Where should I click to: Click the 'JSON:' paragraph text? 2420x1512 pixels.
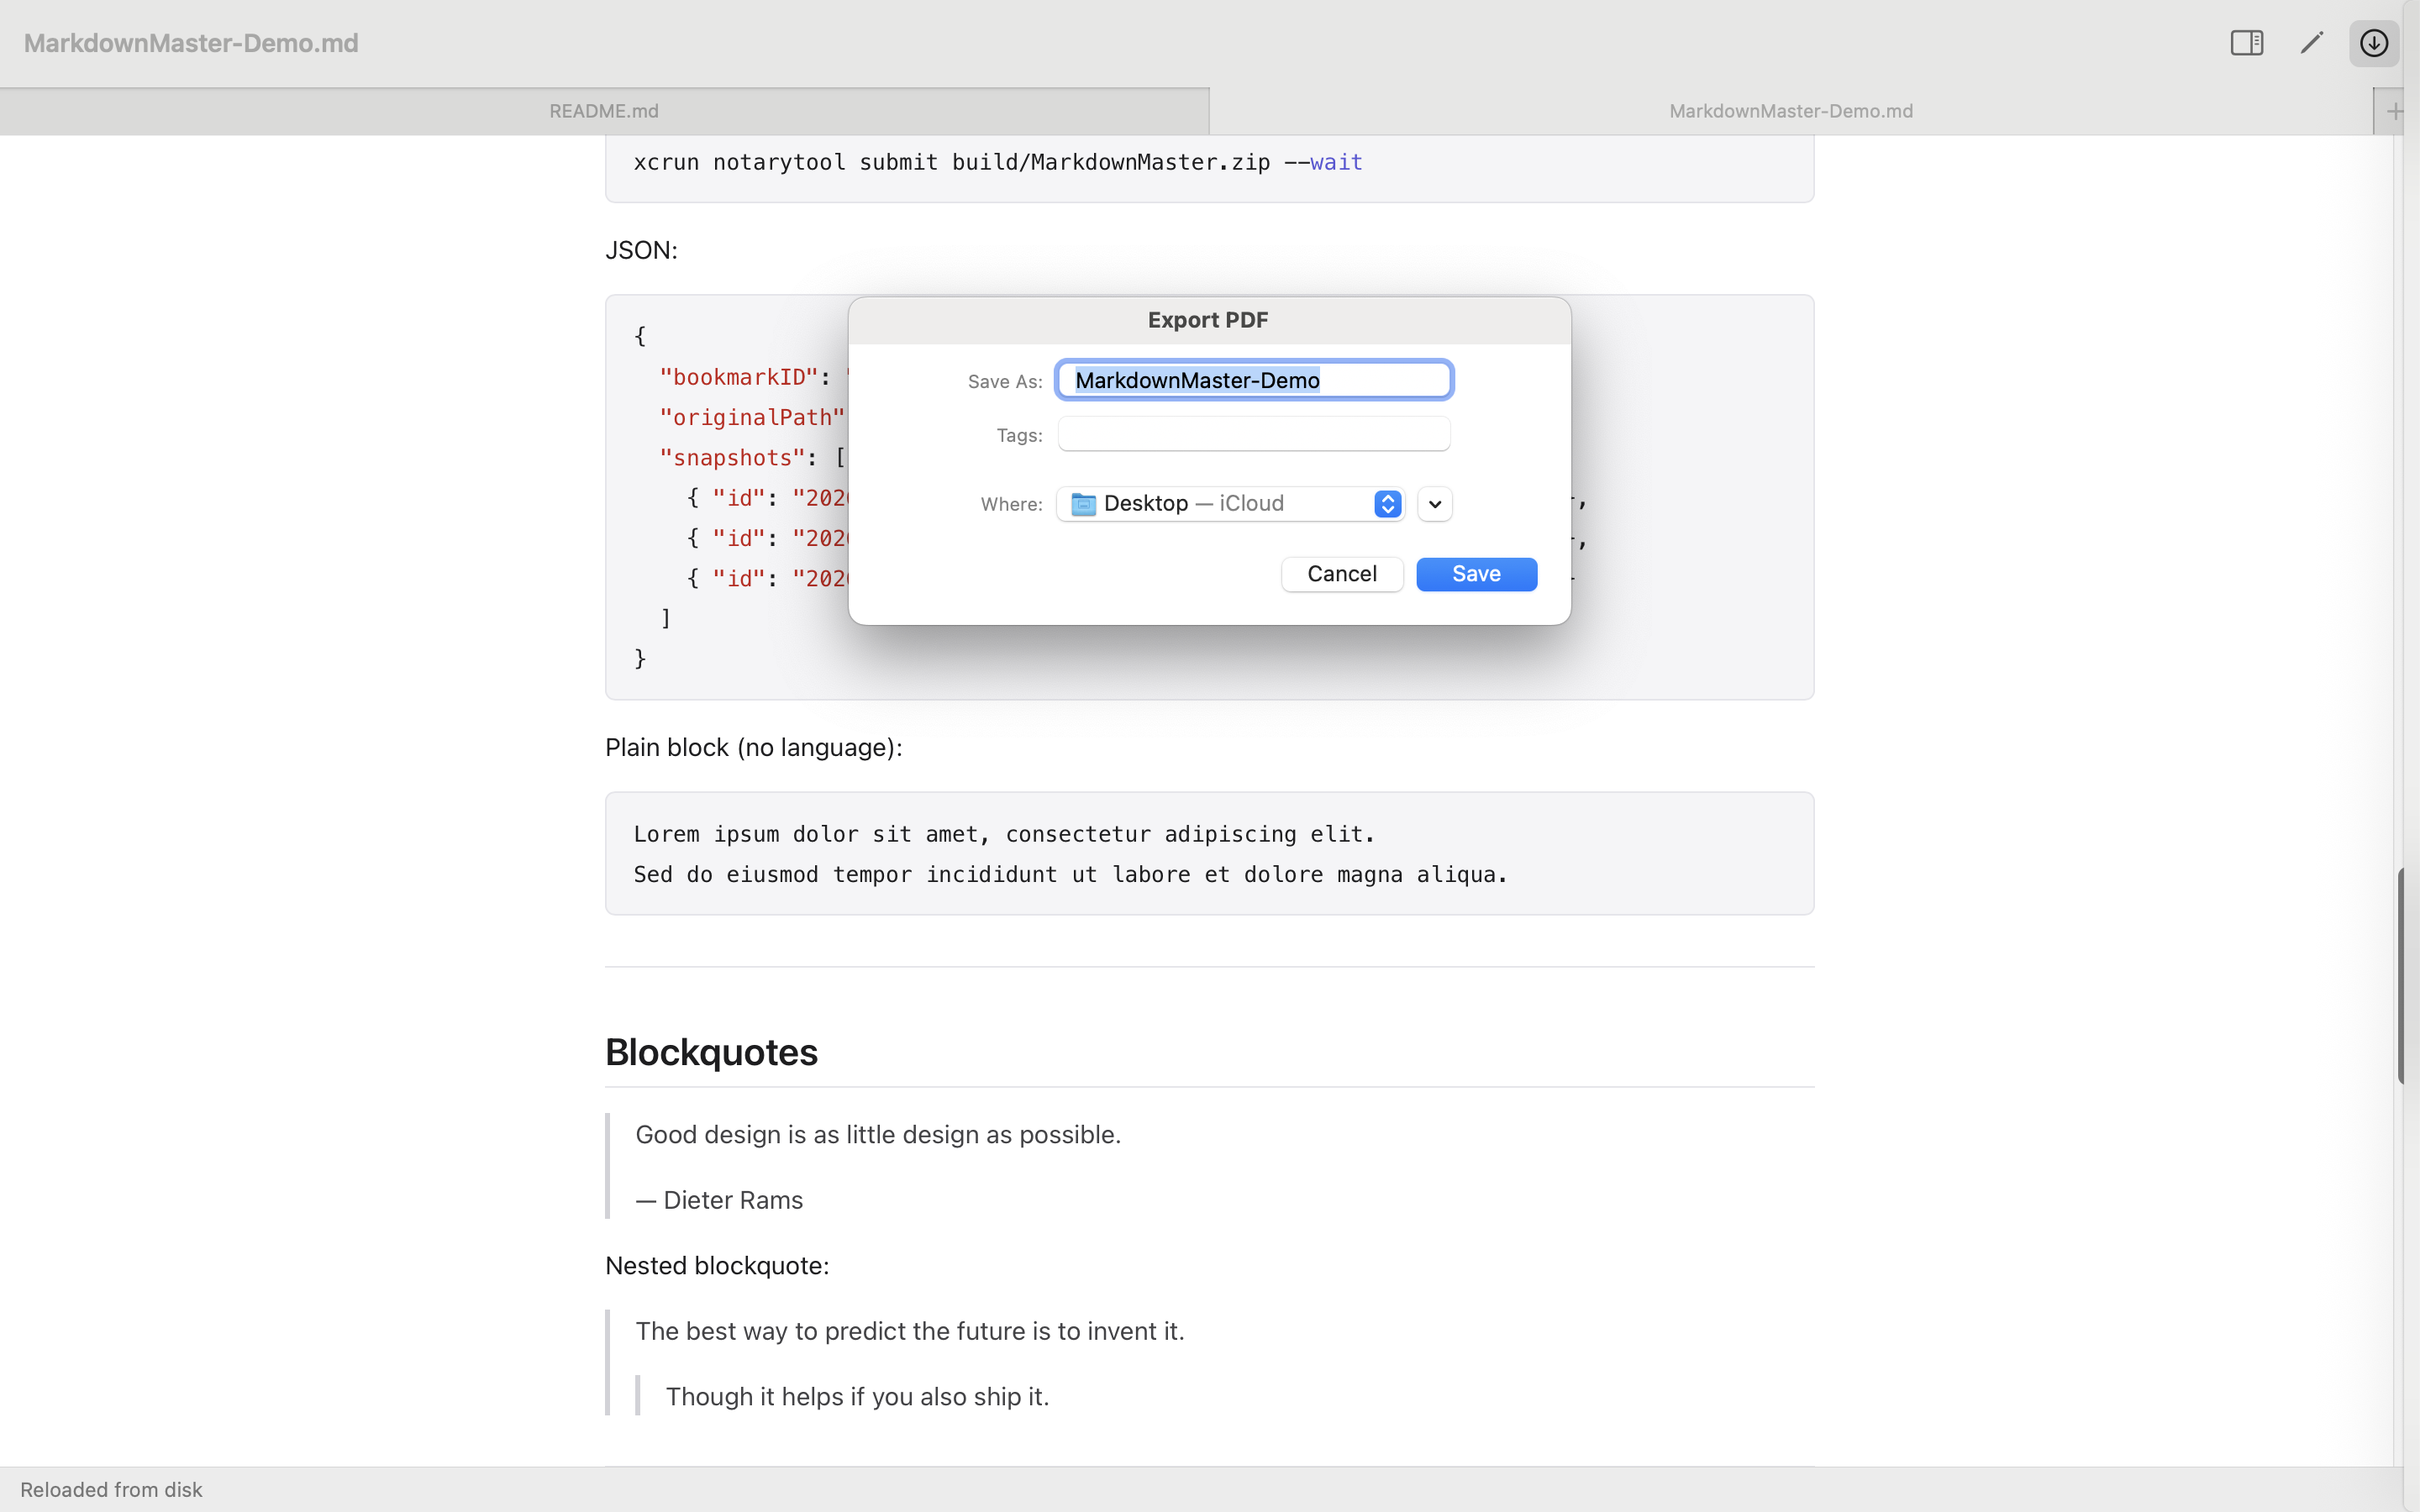click(x=641, y=250)
